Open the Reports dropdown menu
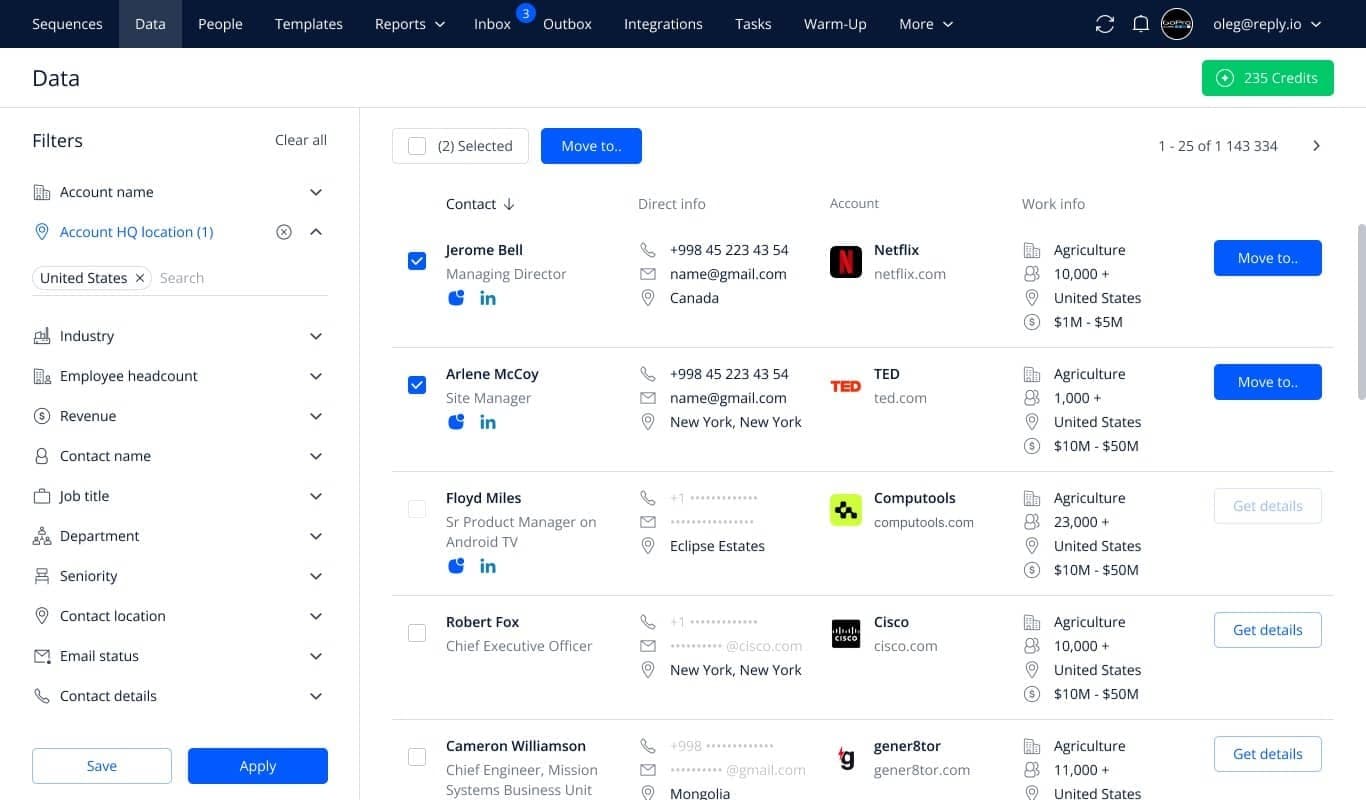The image size is (1366, 800). coord(409,23)
